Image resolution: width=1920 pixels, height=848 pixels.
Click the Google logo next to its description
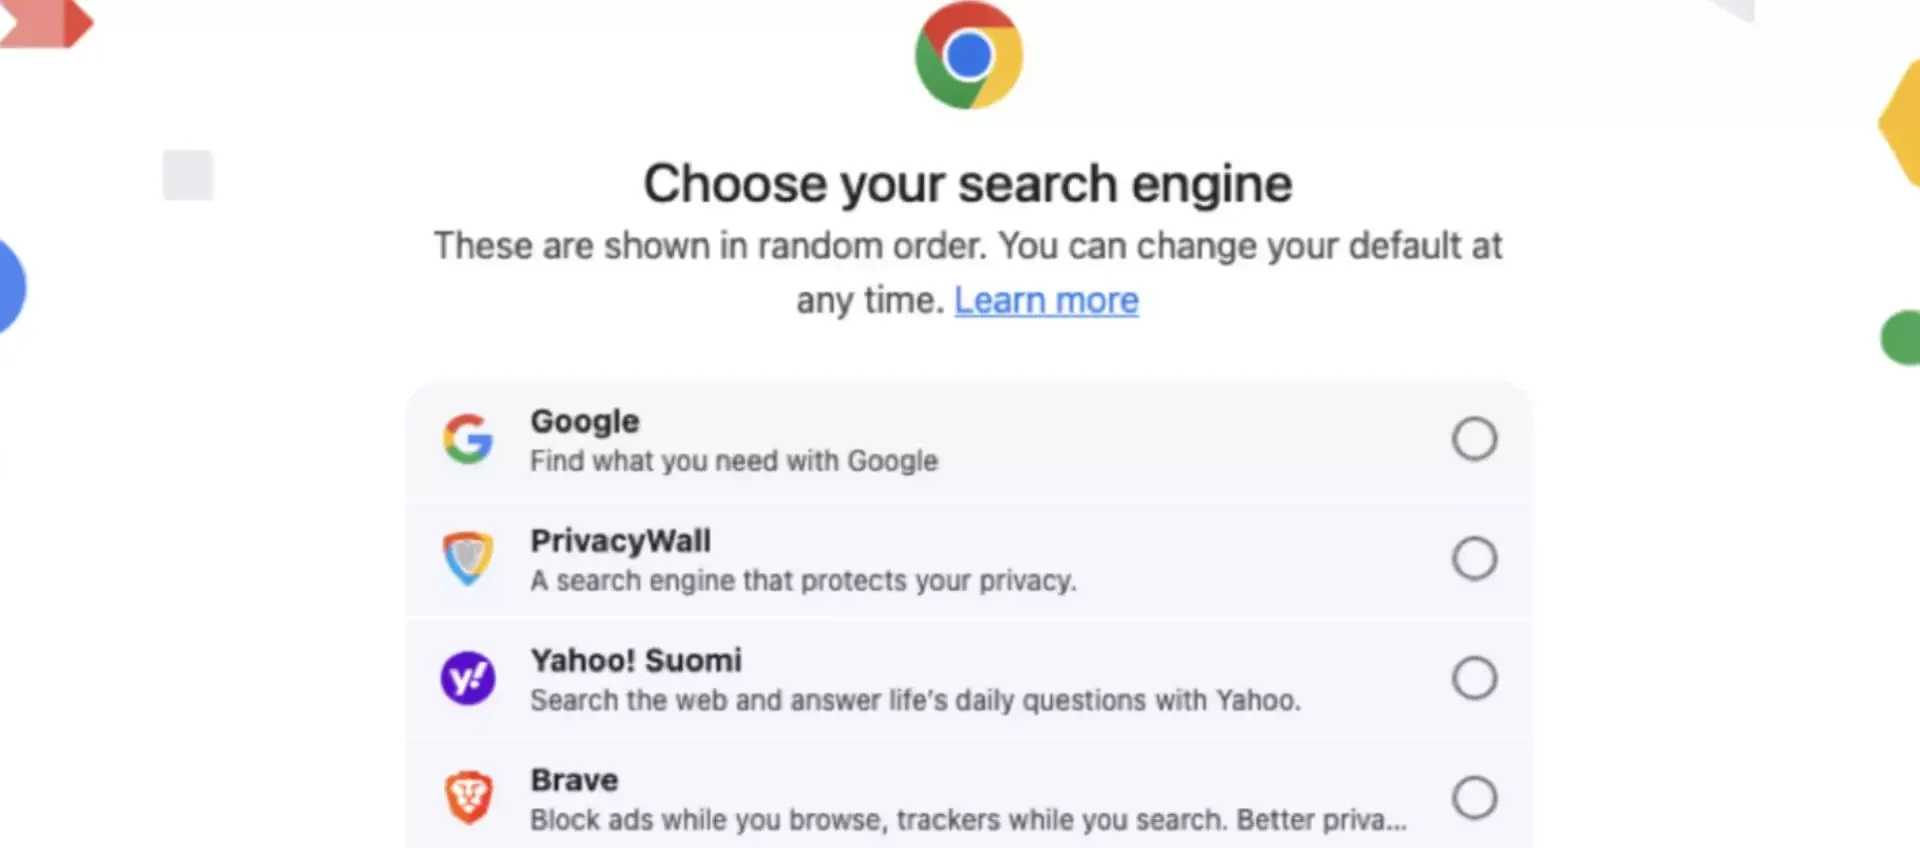pos(467,439)
